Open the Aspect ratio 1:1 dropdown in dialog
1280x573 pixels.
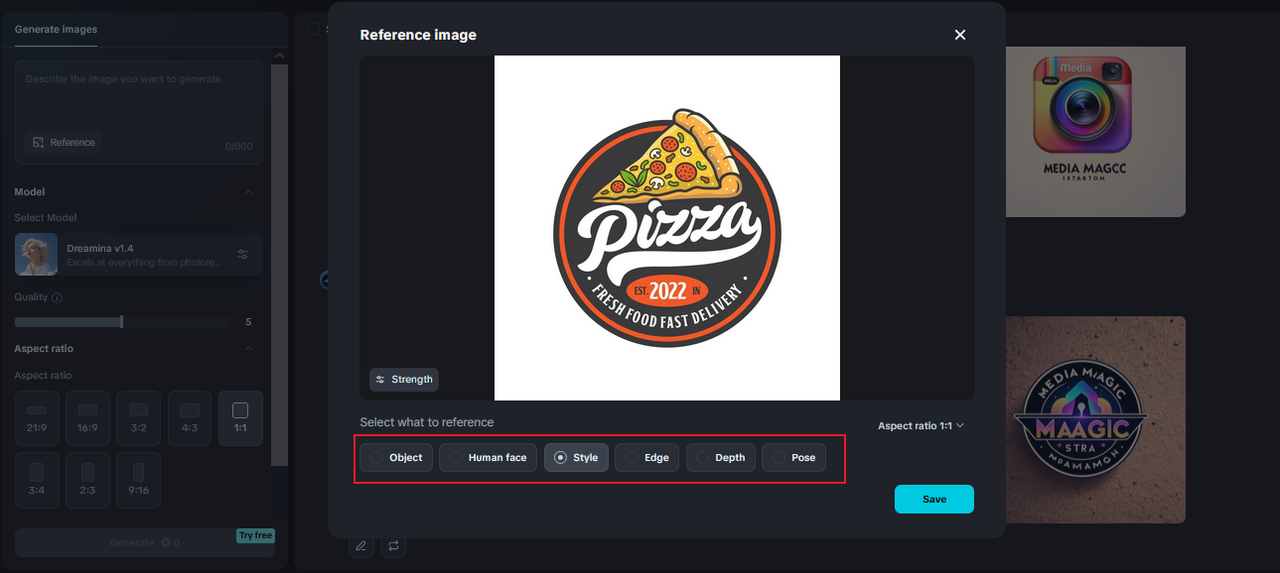921,426
